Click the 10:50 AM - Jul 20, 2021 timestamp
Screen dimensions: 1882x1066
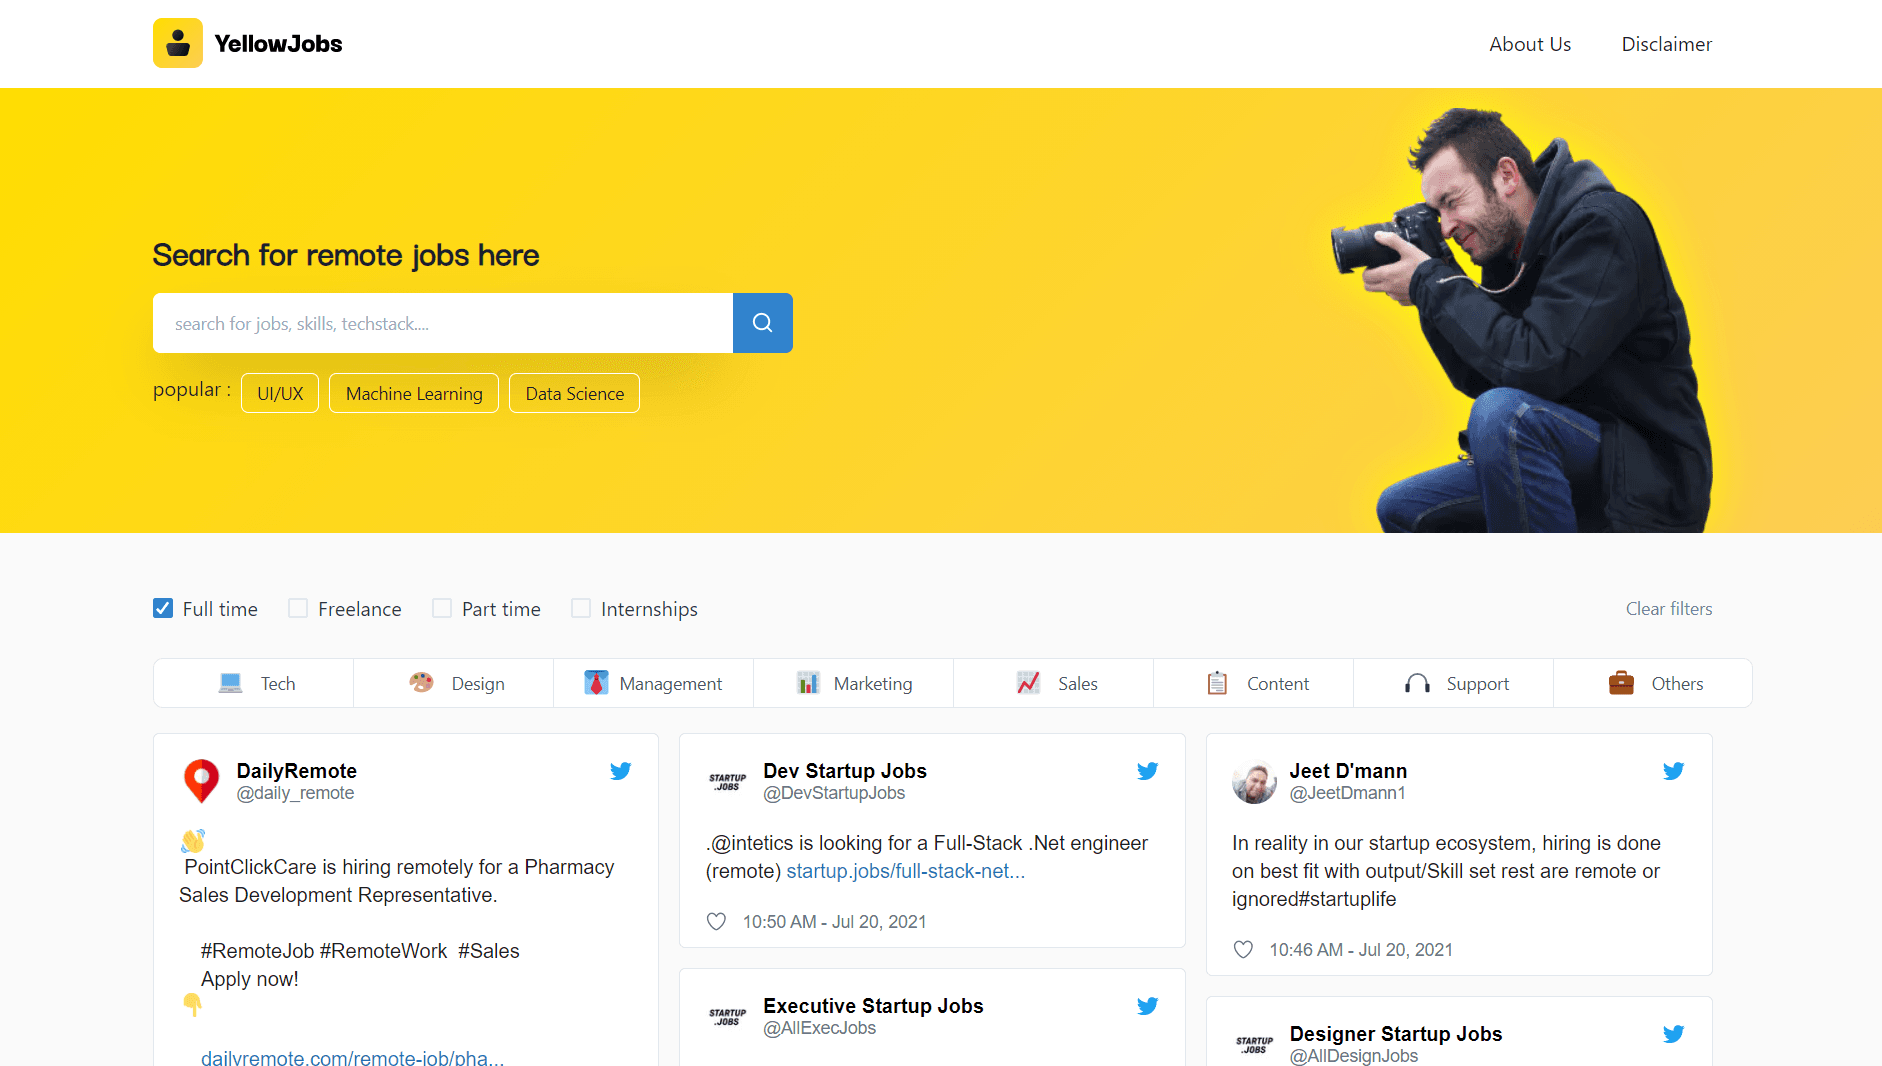834,922
